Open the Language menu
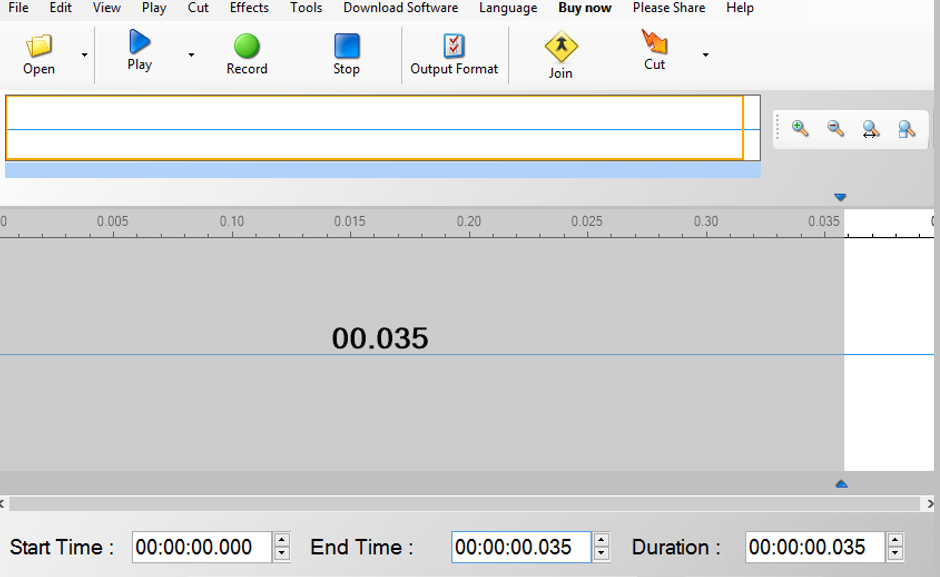Viewport: 940px width, 577px height. tap(508, 8)
